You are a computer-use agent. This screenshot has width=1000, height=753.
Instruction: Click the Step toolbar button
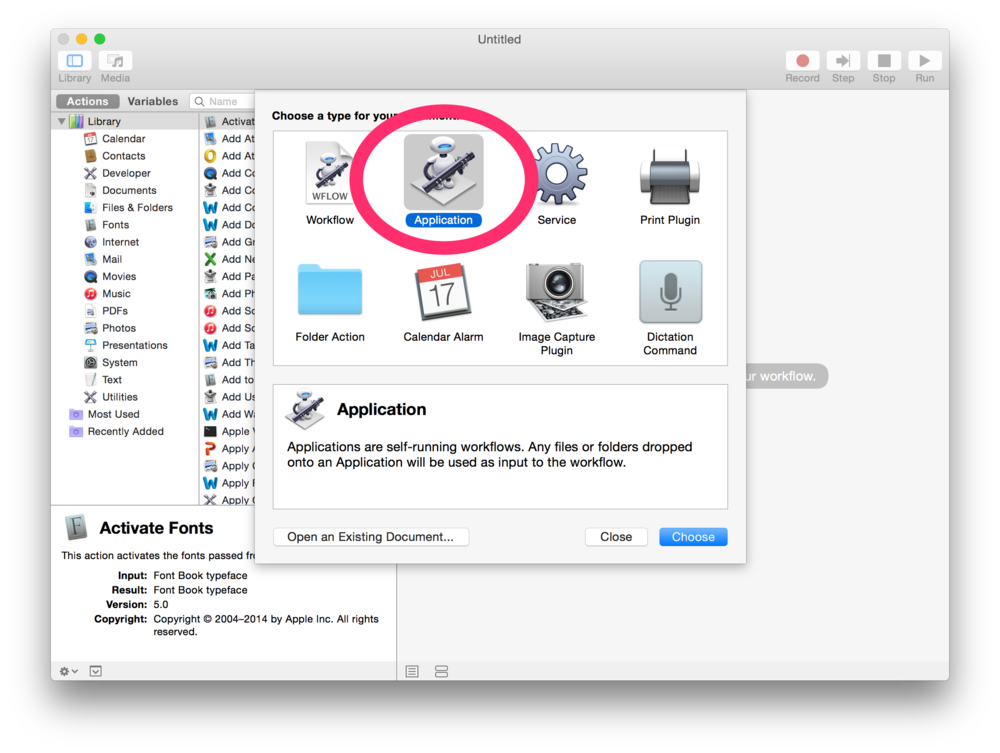click(843, 61)
